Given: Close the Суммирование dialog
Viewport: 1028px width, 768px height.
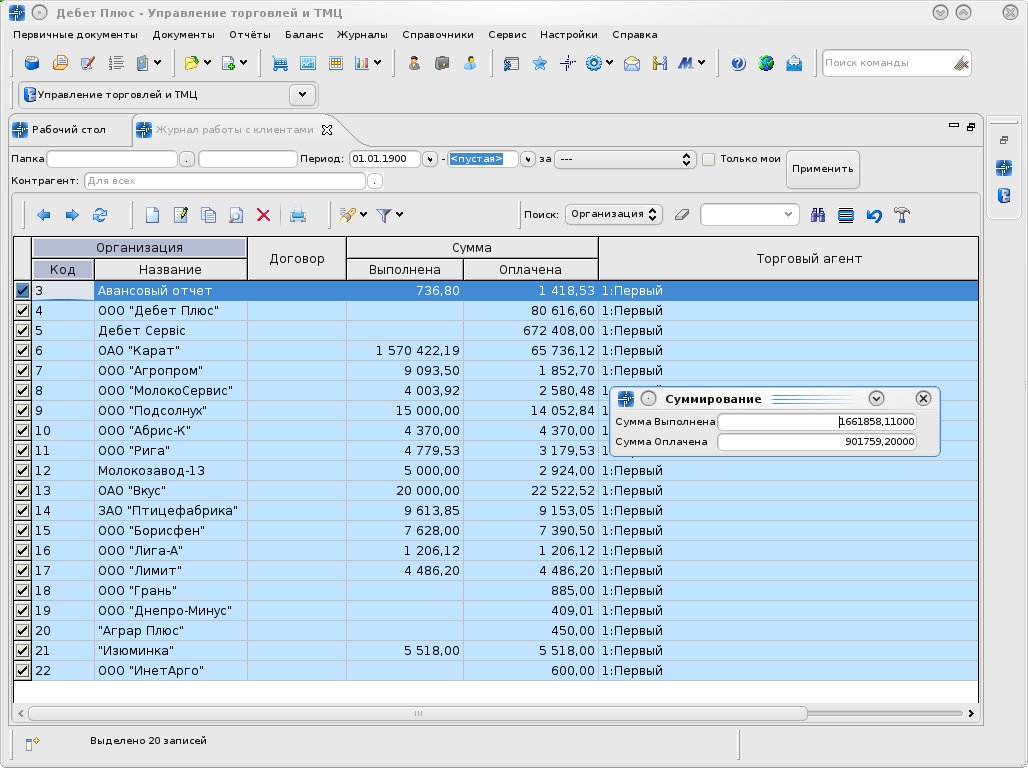Looking at the screenshot, I should click(x=923, y=398).
